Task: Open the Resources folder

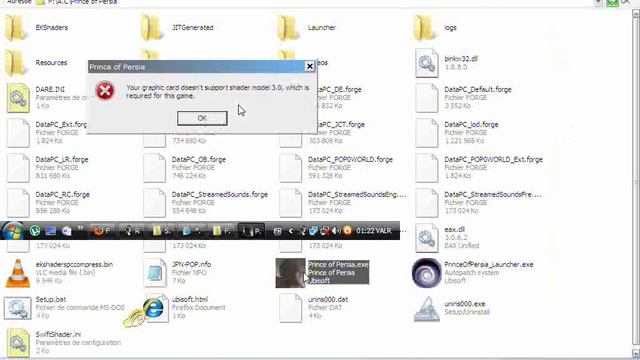Action: coord(36,63)
